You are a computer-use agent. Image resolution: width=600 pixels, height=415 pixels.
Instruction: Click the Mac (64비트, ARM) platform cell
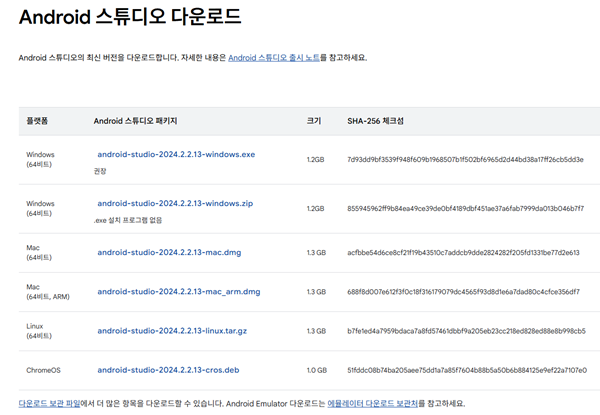(x=48, y=292)
